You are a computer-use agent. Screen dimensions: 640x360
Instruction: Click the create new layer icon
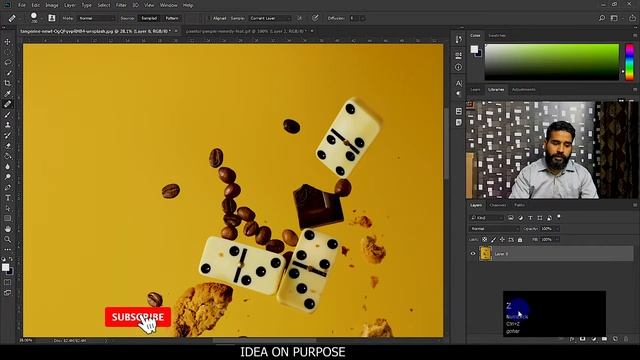(615, 339)
